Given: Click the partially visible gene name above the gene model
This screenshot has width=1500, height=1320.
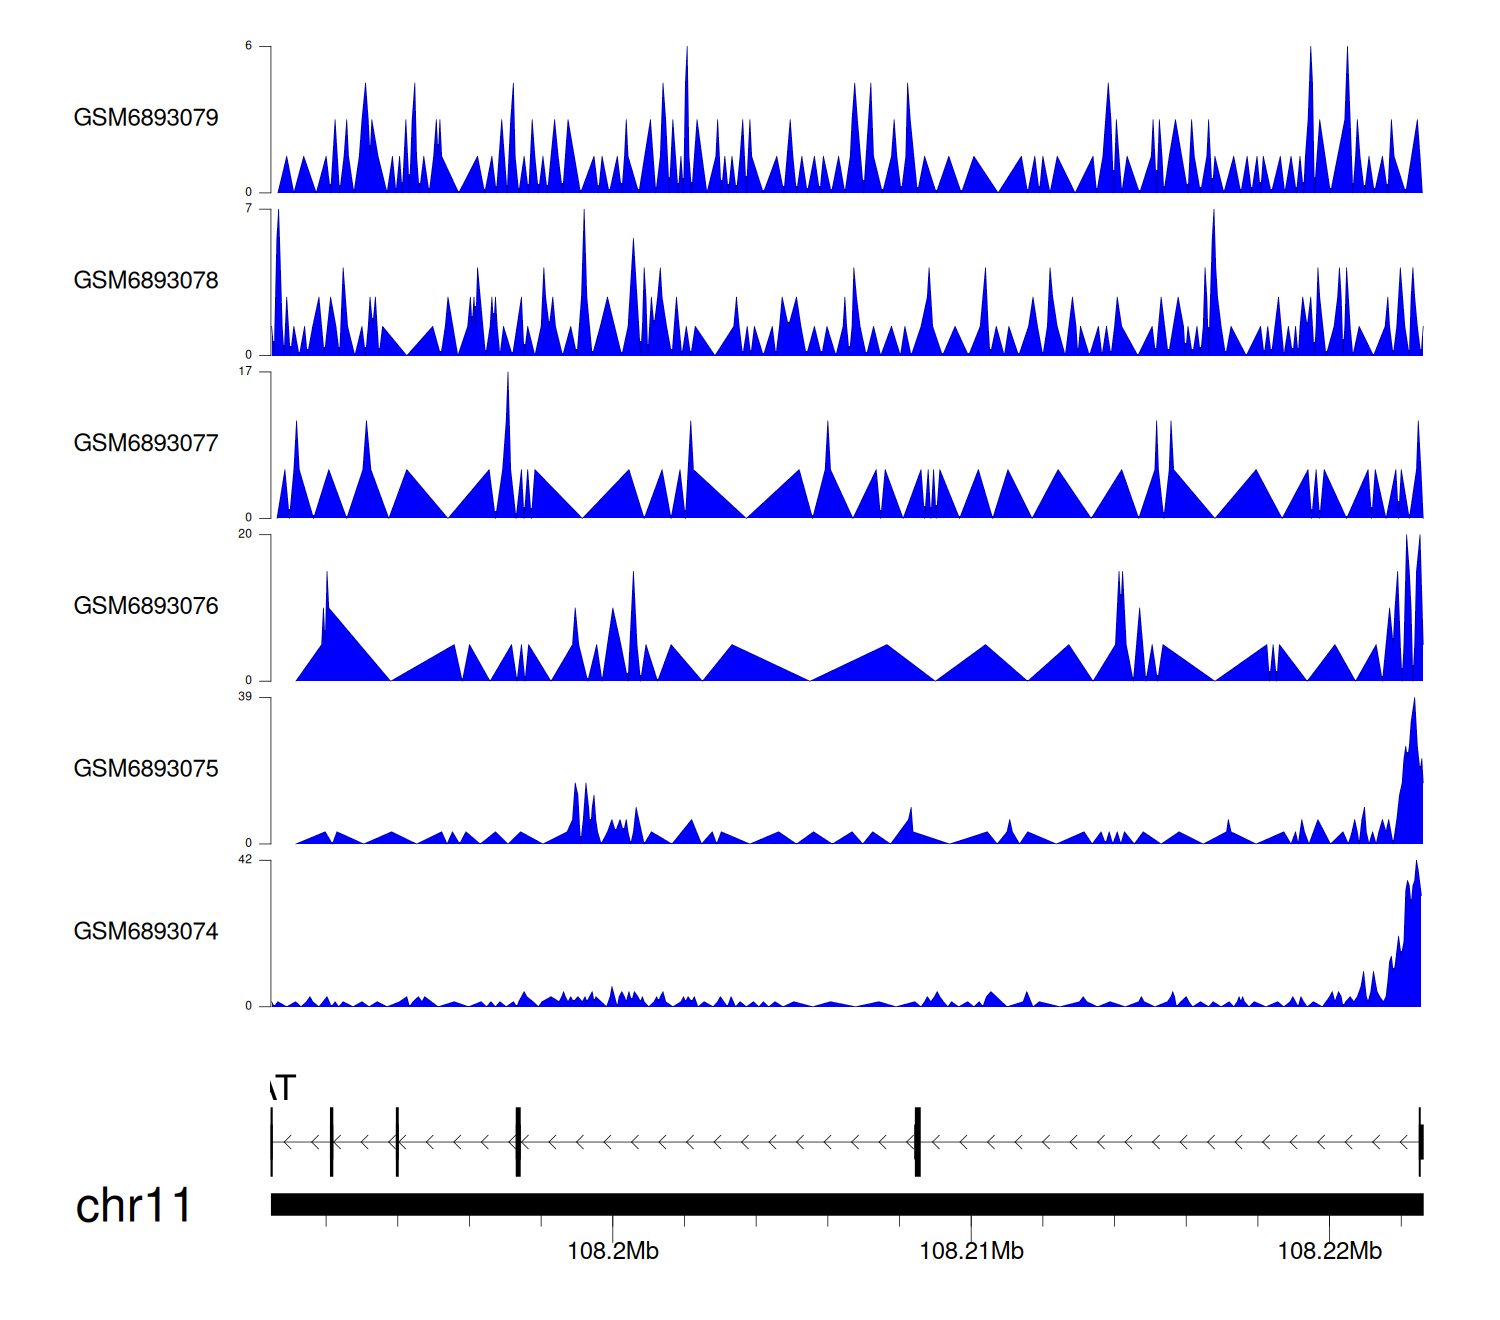Looking at the screenshot, I should click(x=283, y=1088).
